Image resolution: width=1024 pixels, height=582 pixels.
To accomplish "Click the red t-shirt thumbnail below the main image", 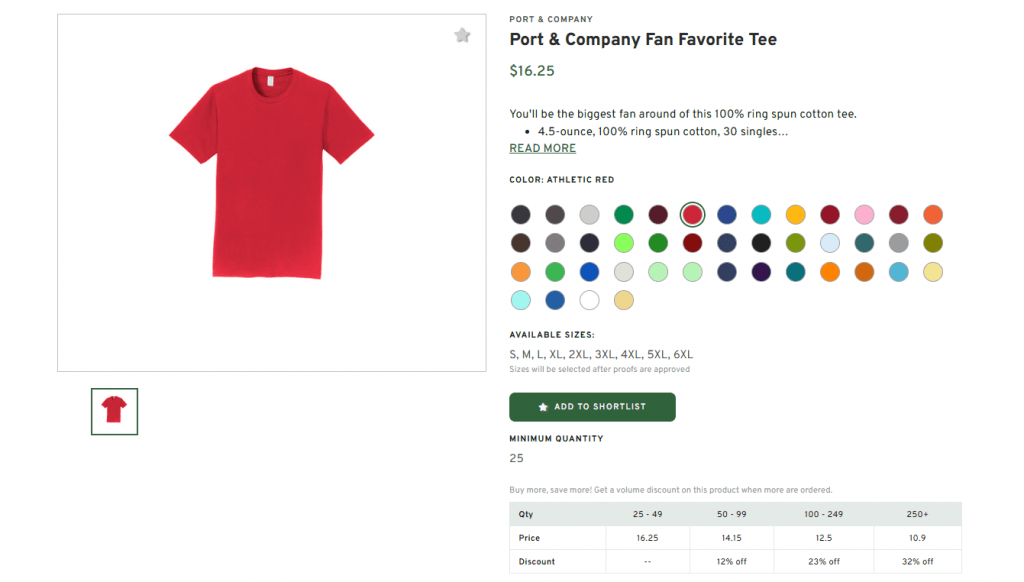I will pos(114,411).
